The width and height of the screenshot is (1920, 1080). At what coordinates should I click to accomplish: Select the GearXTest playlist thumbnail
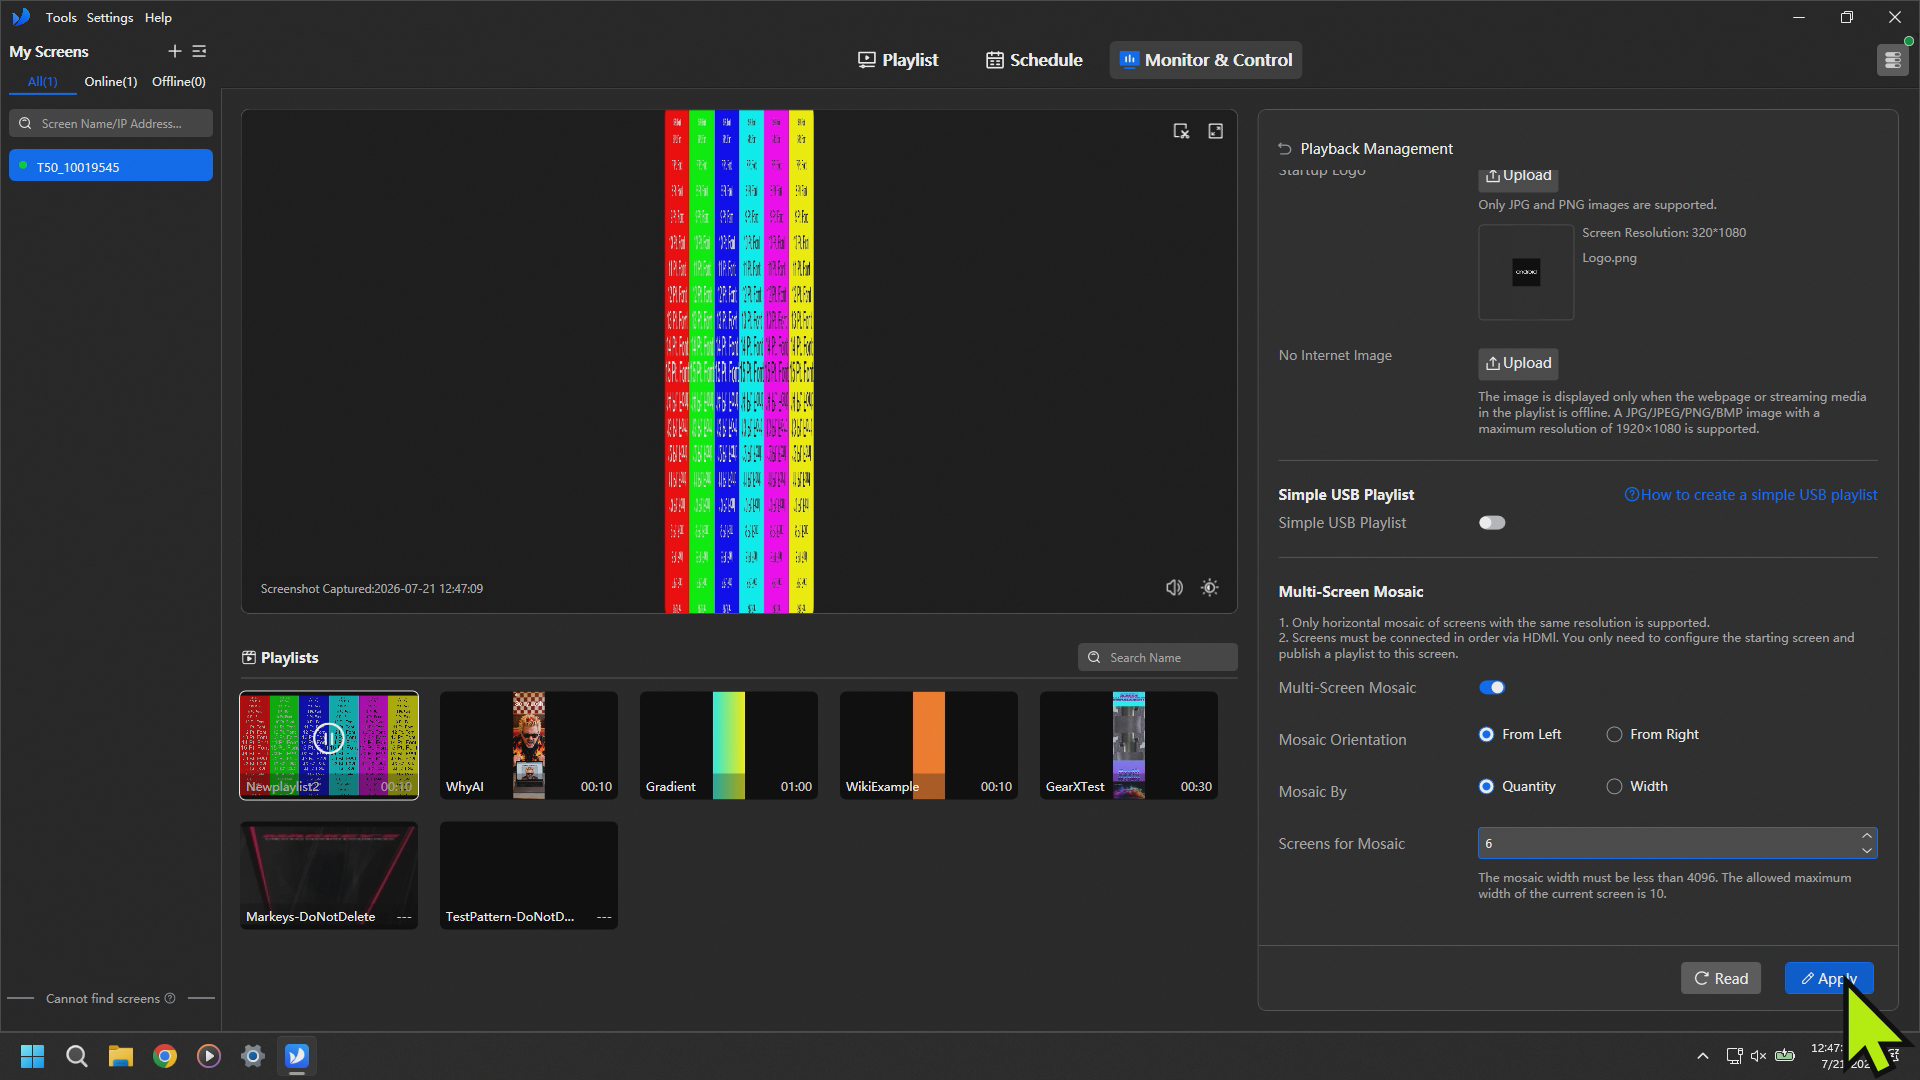1129,745
